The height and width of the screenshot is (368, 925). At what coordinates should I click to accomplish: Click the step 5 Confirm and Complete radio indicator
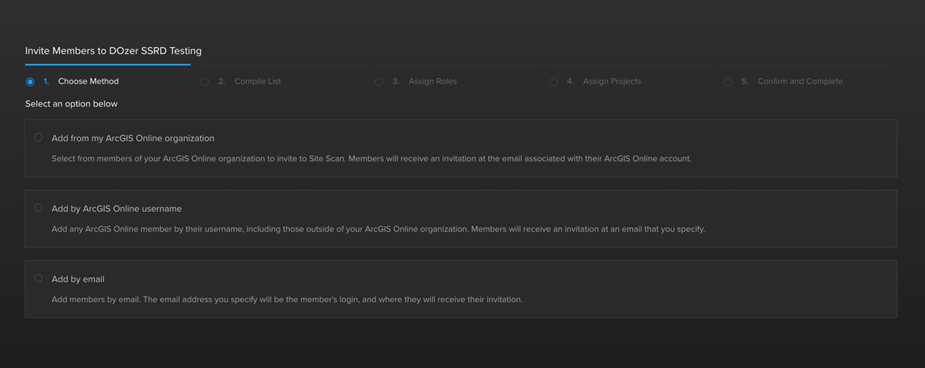728,82
